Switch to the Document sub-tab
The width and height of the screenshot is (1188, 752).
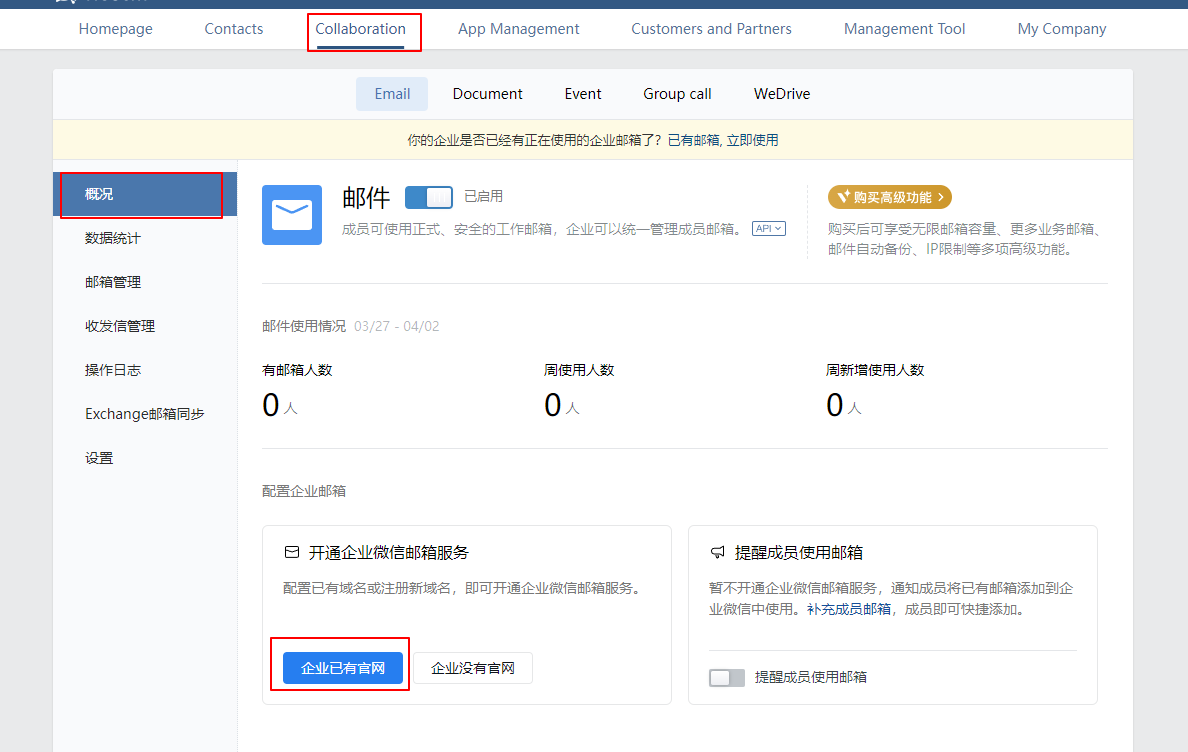487,94
